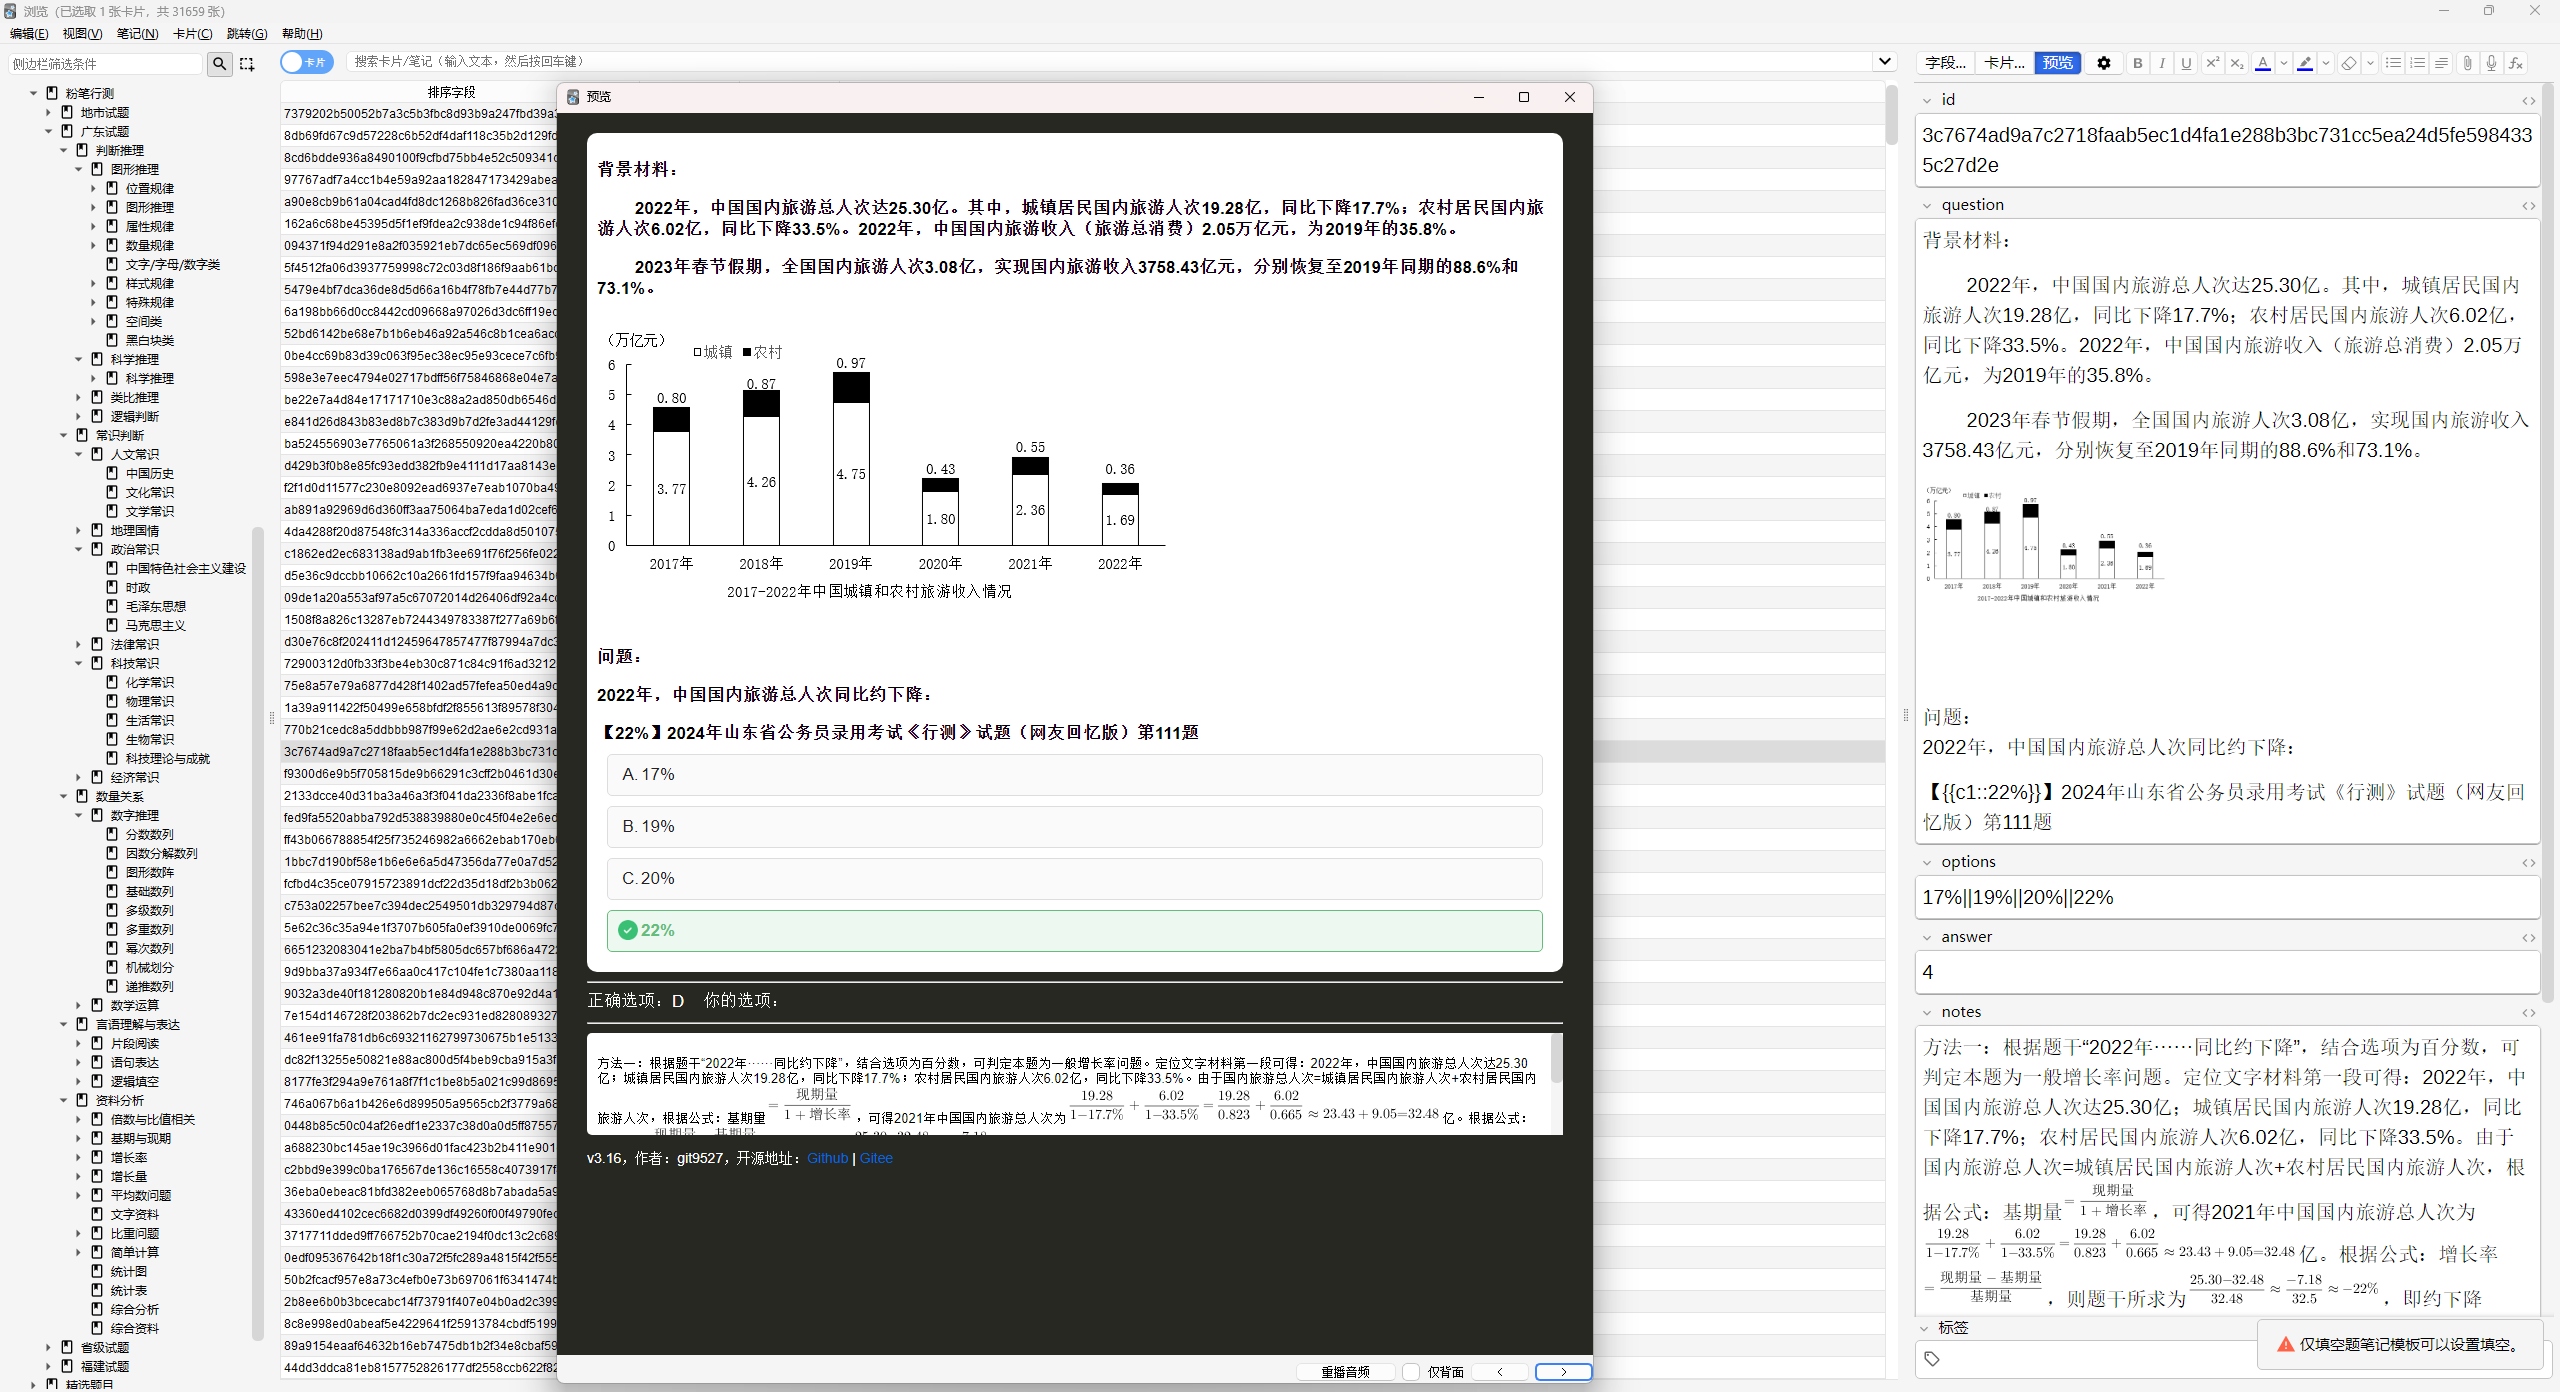Activate the sidebar selection tool icon
Screen dimensions: 2560x1392
247,64
